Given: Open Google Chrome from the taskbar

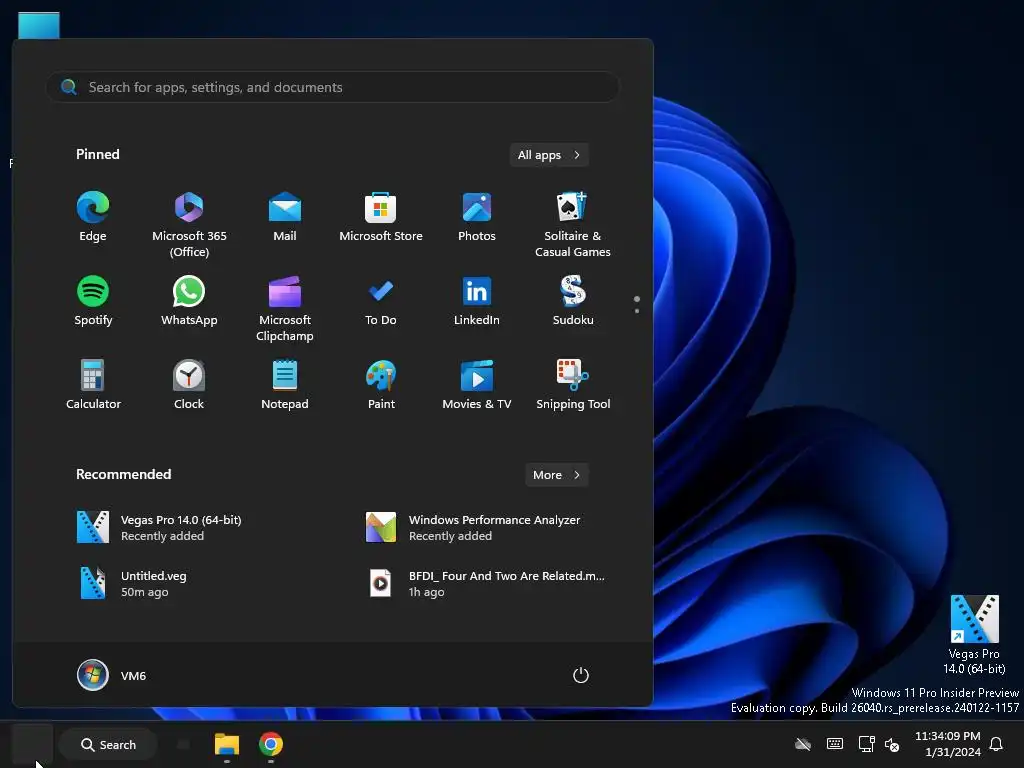Looking at the screenshot, I should tap(270, 744).
